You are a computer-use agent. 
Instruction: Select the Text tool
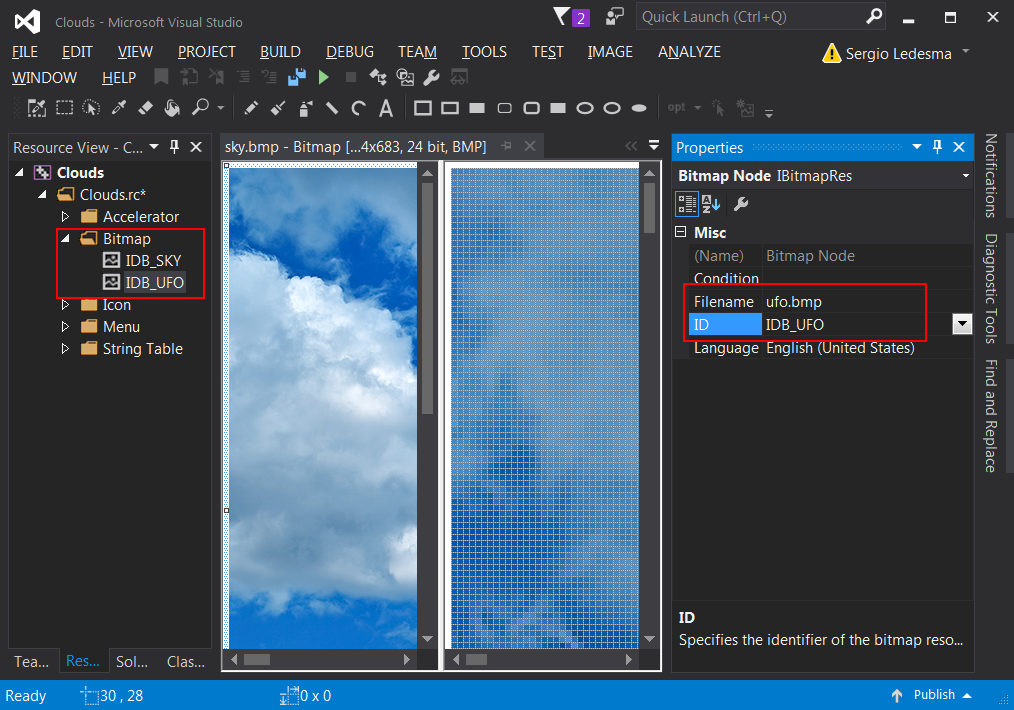pos(386,108)
